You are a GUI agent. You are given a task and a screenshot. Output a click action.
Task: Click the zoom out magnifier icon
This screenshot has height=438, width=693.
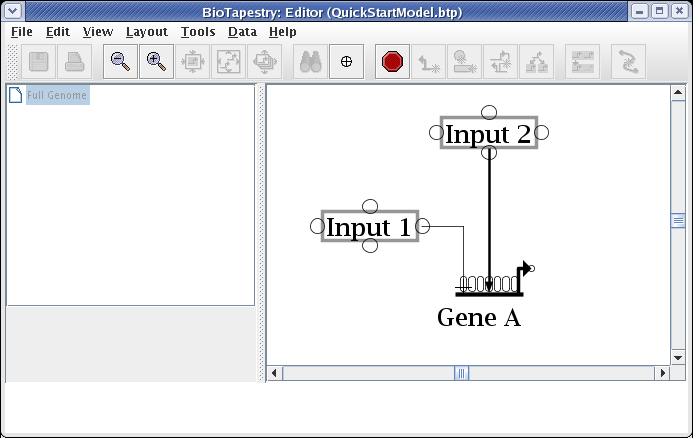coord(120,62)
